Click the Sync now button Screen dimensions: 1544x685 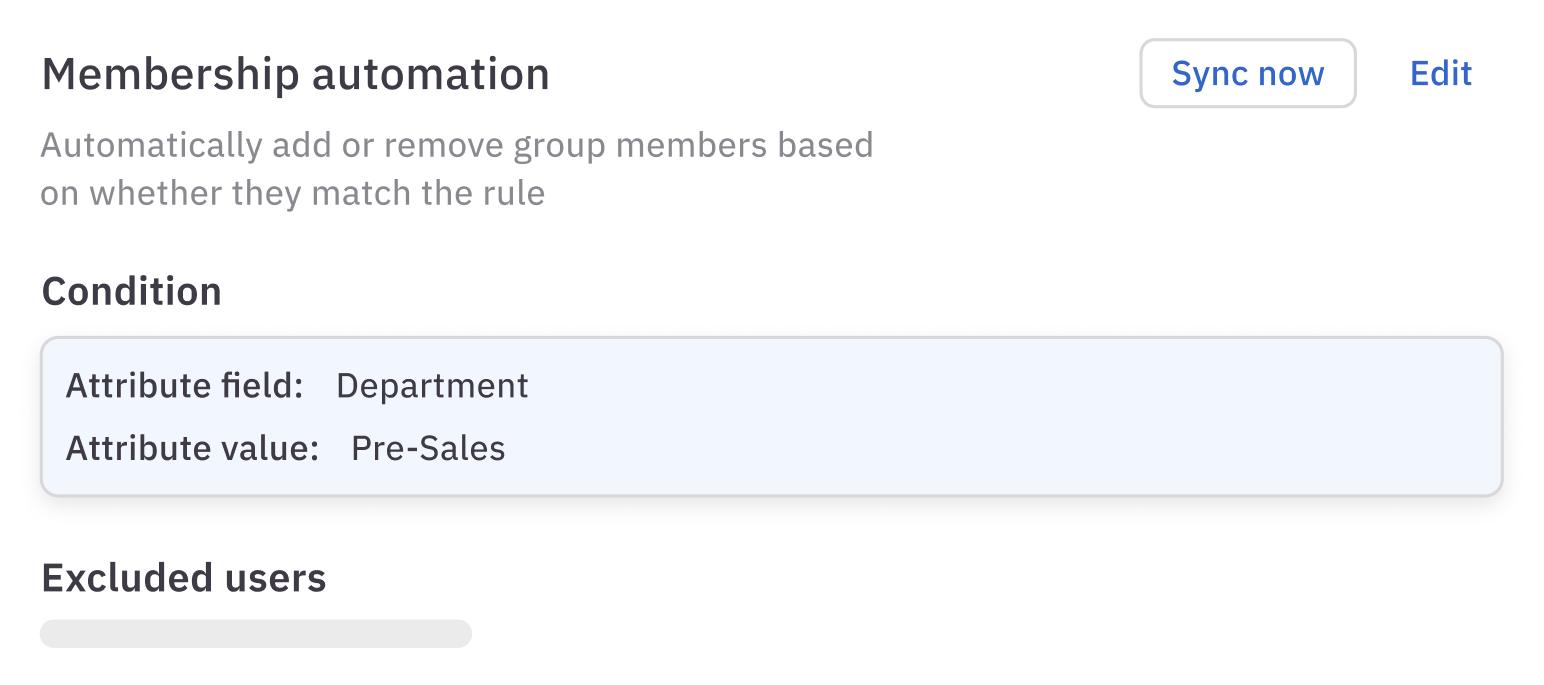coord(1247,73)
